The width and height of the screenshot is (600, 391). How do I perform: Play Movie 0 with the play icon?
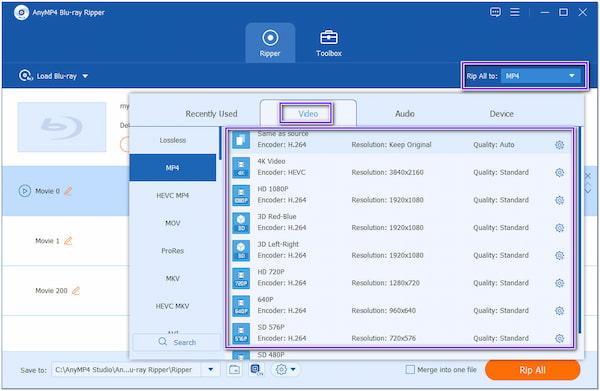24,191
